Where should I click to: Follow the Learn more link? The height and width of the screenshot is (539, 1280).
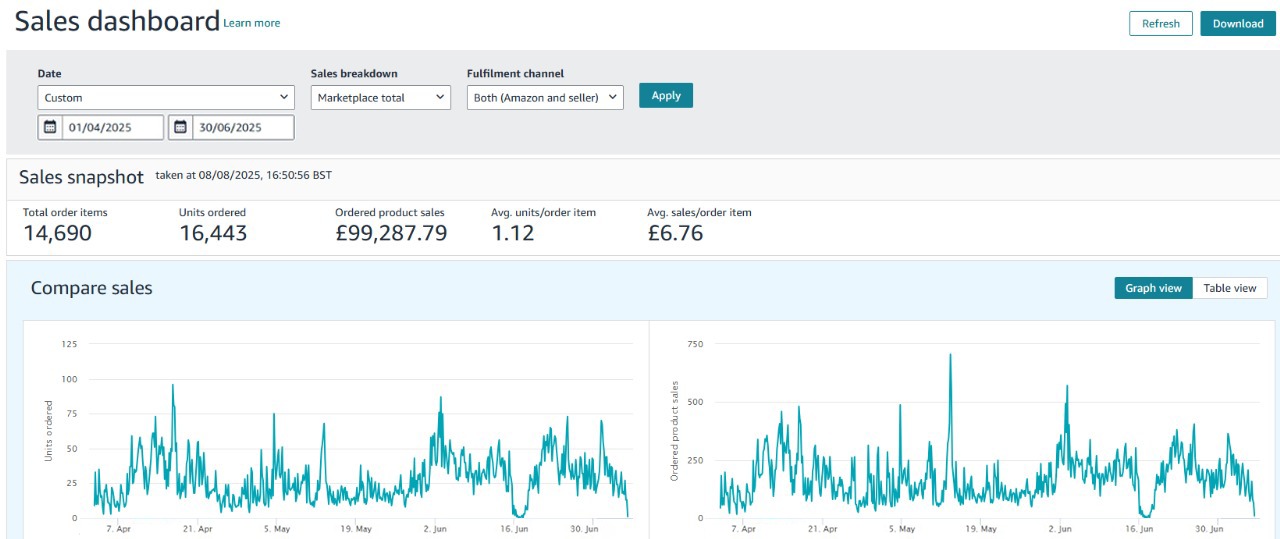coord(252,23)
